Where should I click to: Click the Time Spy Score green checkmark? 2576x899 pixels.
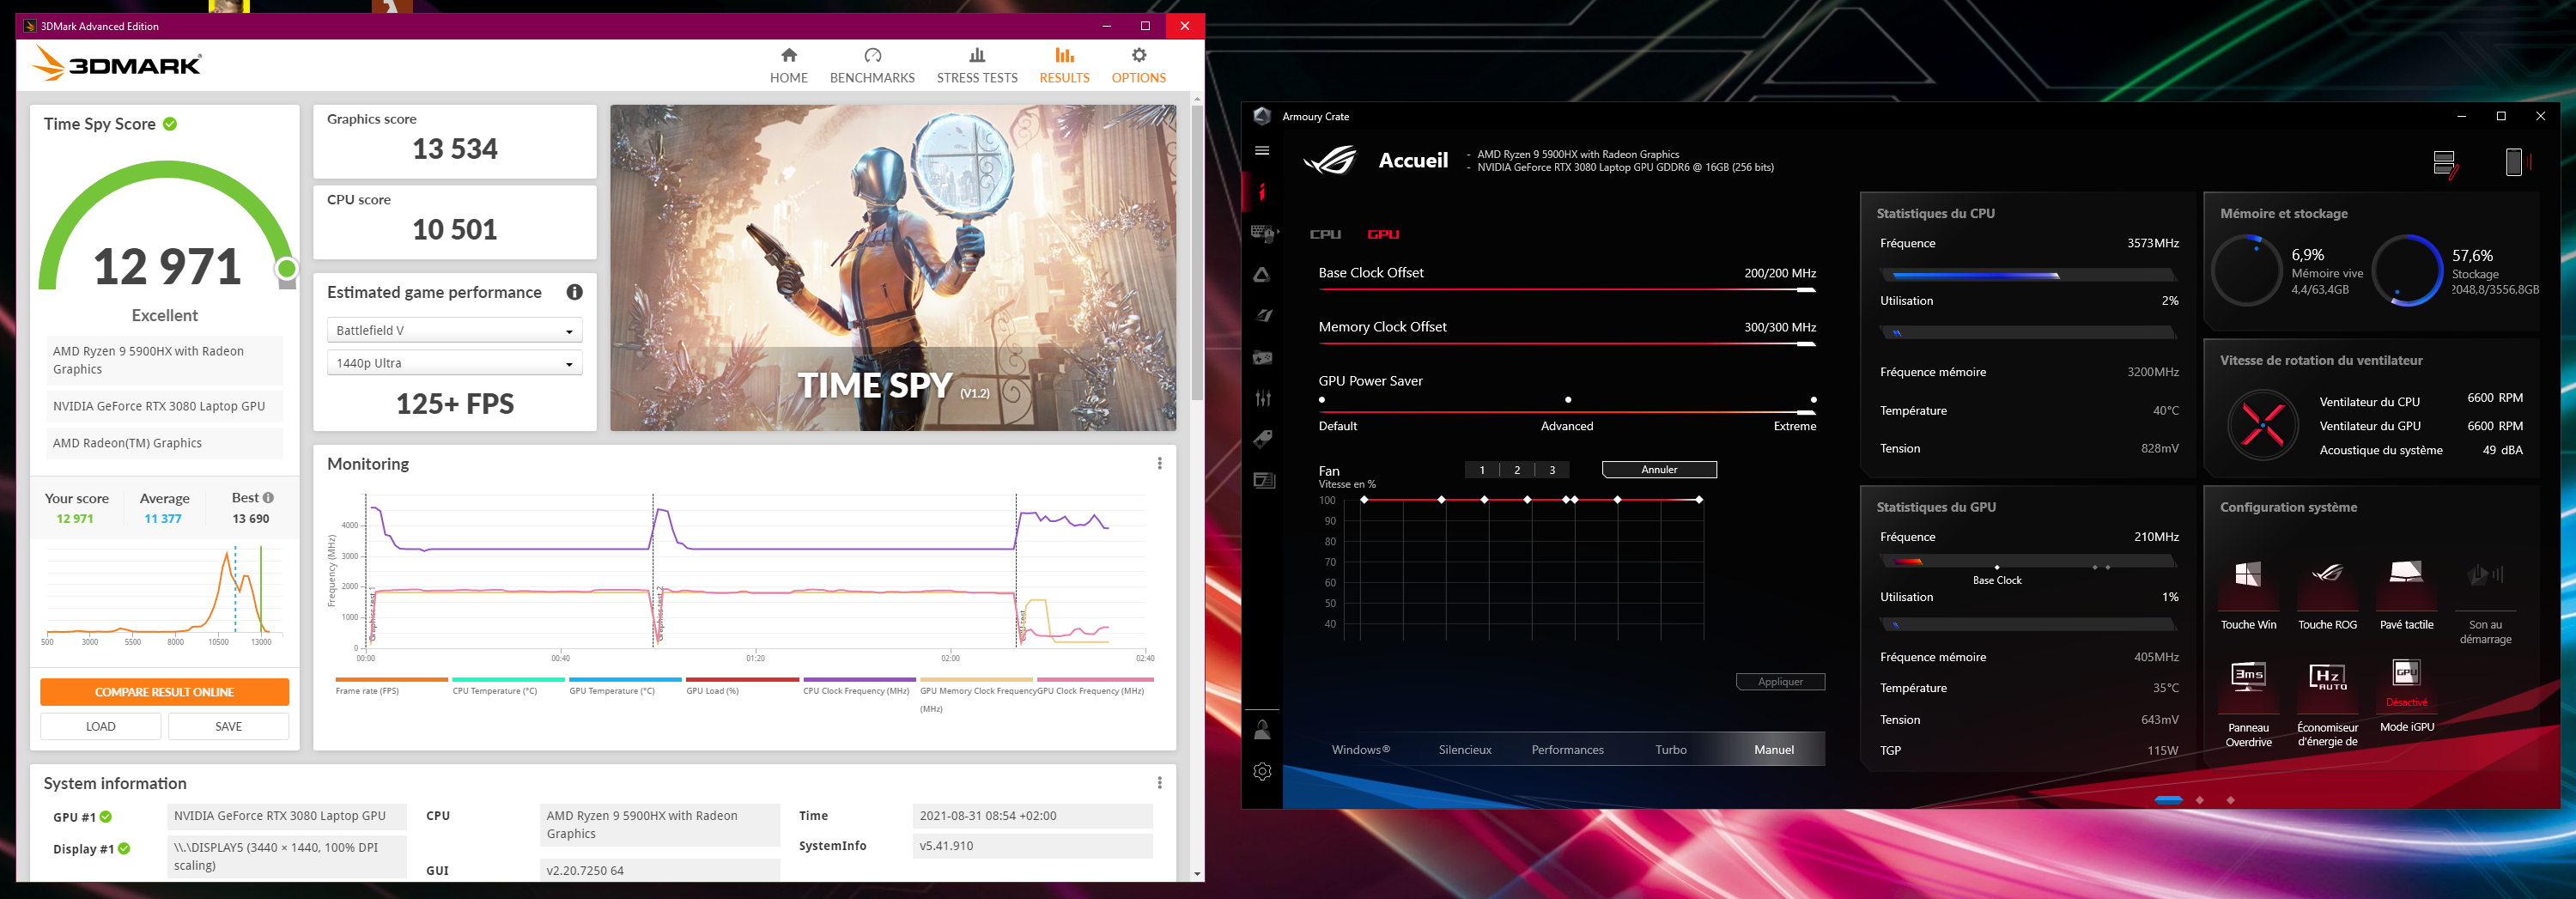point(170,124)
